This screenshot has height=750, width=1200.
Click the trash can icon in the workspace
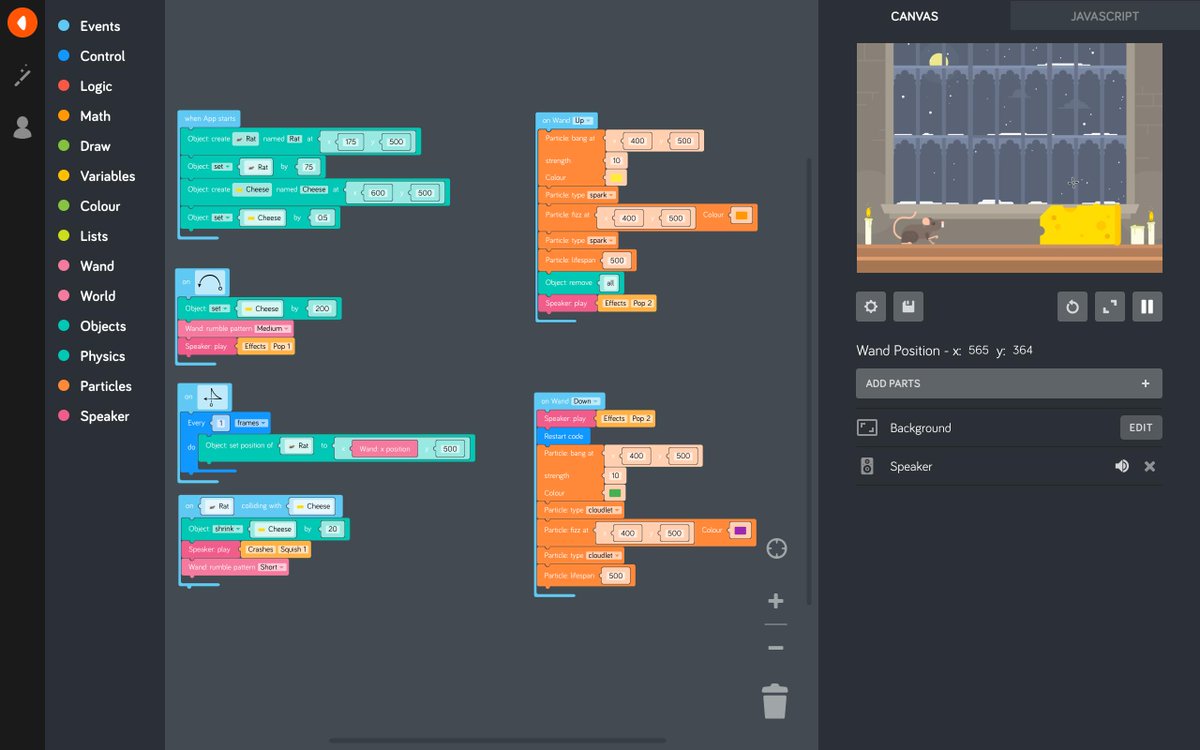[x=774, y=701]
